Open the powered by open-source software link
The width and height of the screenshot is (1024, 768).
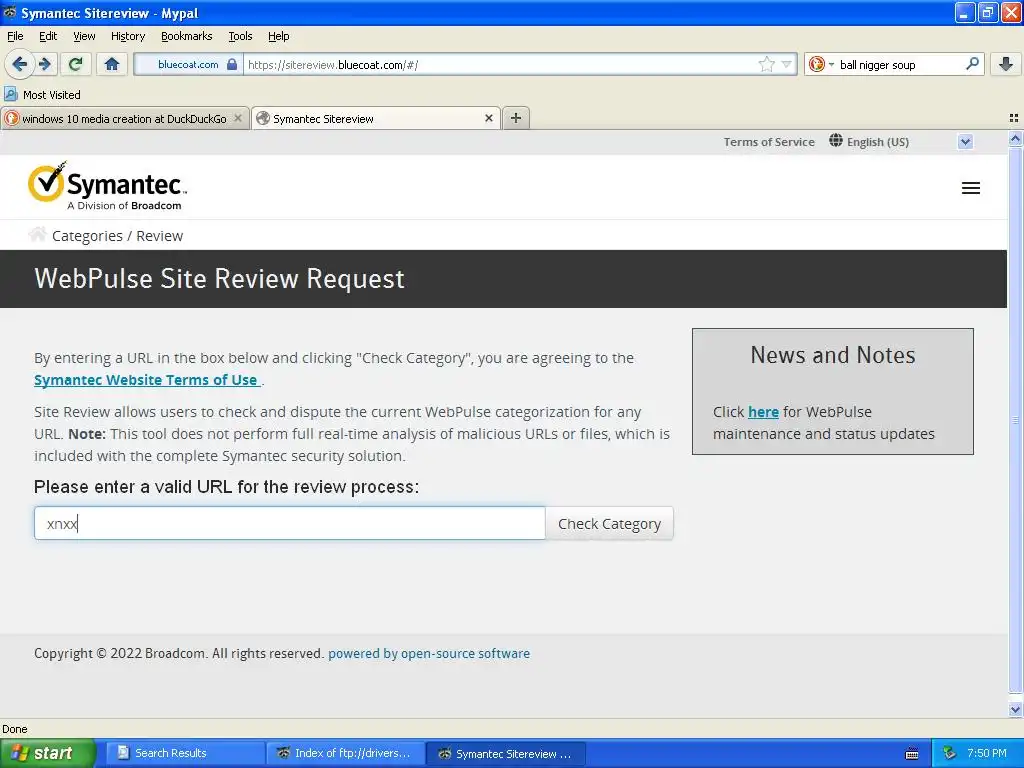(x=428, y=653)
